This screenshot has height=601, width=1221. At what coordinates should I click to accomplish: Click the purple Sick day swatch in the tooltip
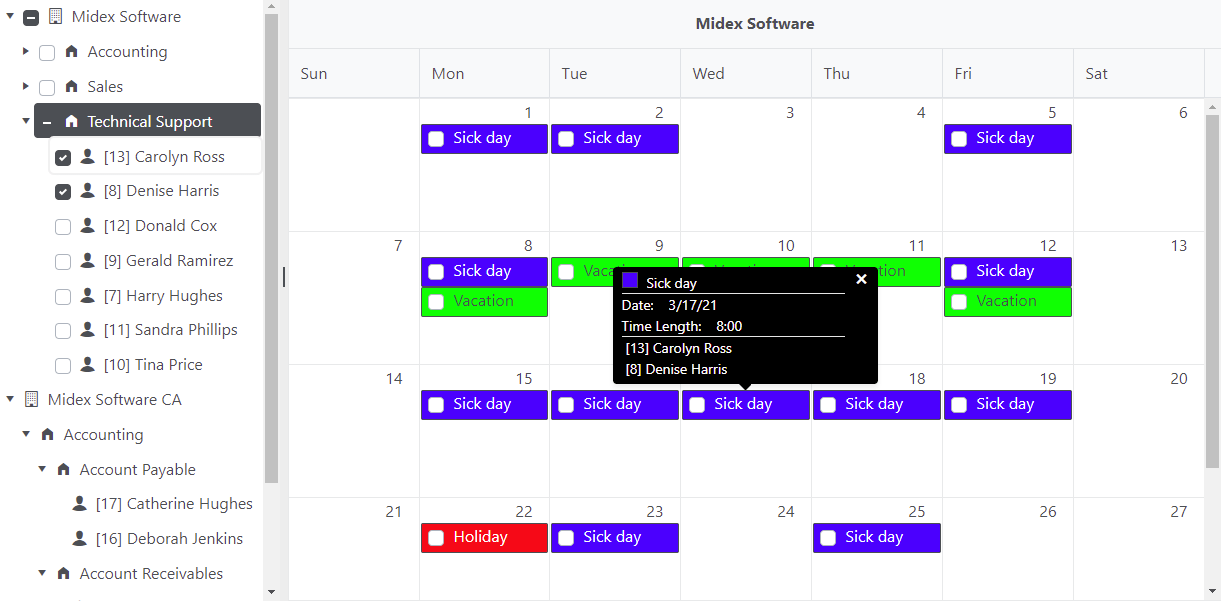point(630,280)
